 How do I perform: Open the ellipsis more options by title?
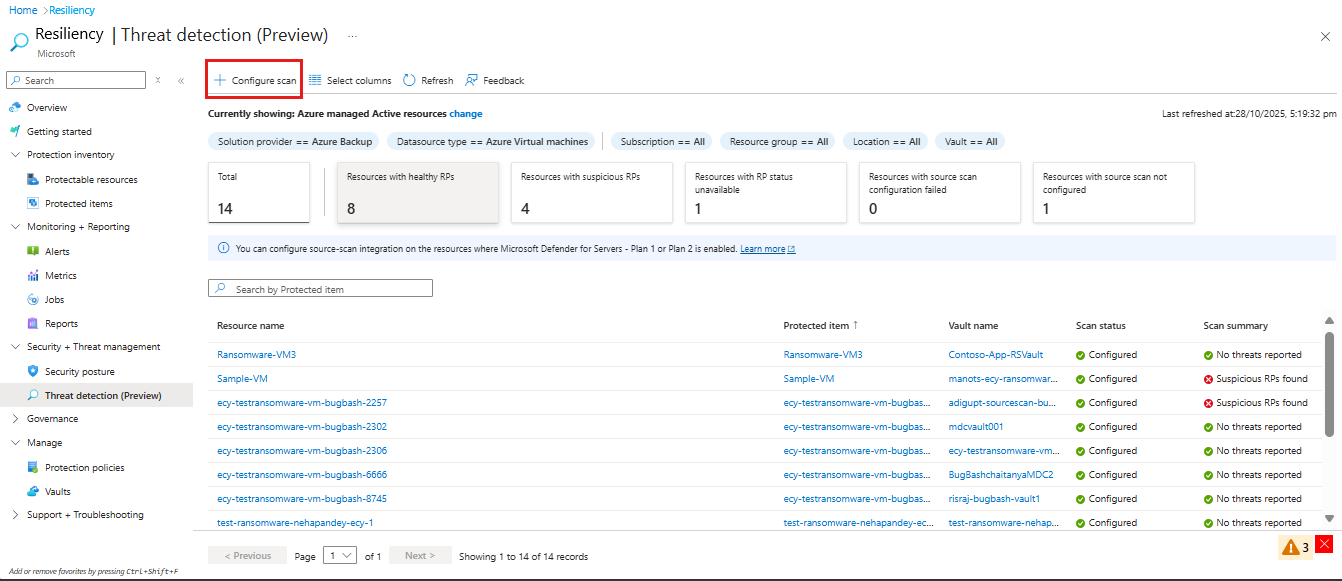(352, 36)
